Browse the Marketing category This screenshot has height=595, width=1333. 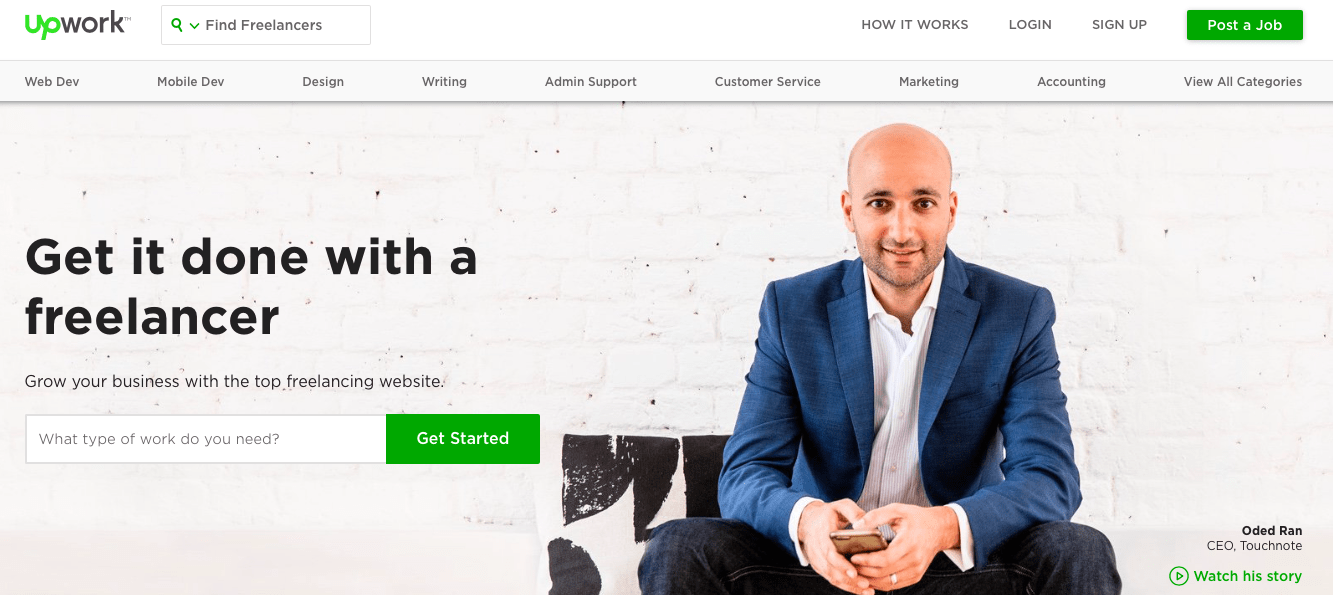tap(929, 82)
